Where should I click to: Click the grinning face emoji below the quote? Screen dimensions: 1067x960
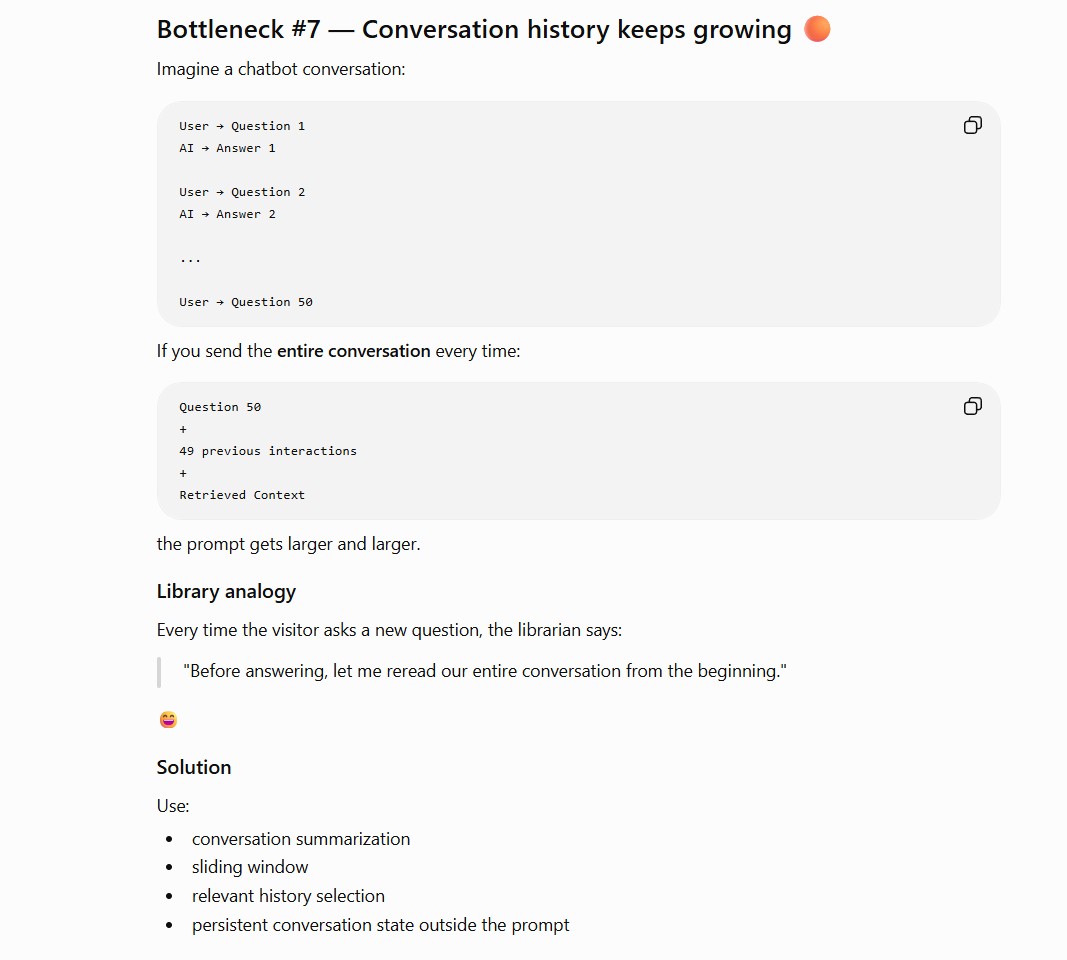(168, 720)
